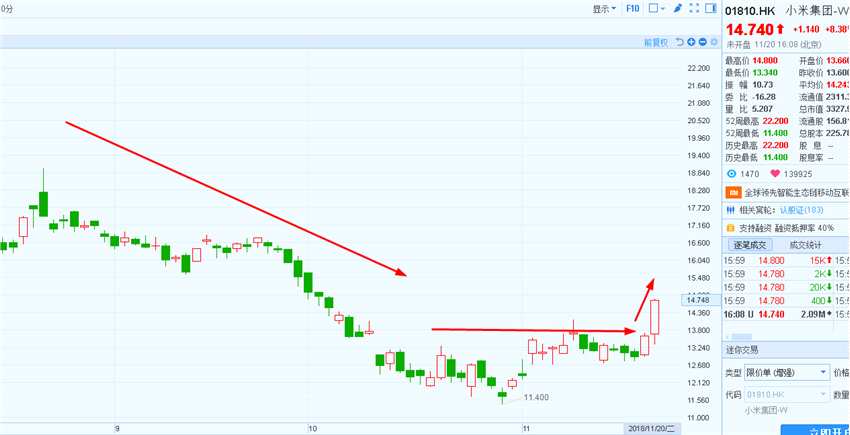Click the 52周最高 22.200 value
The width and height of the screenshot is (850, 435).
(x=774, y=121)
